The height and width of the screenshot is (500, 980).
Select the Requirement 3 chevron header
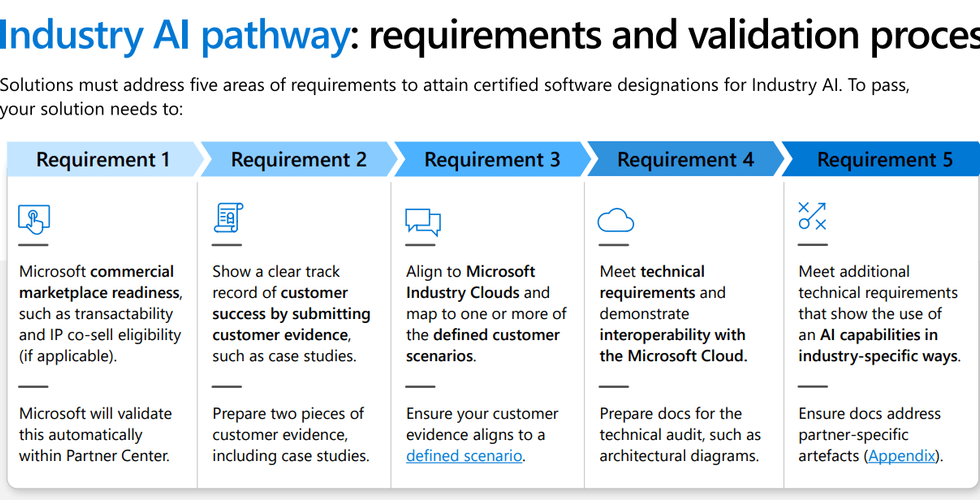pyautogui.click(x=492, y=159)
